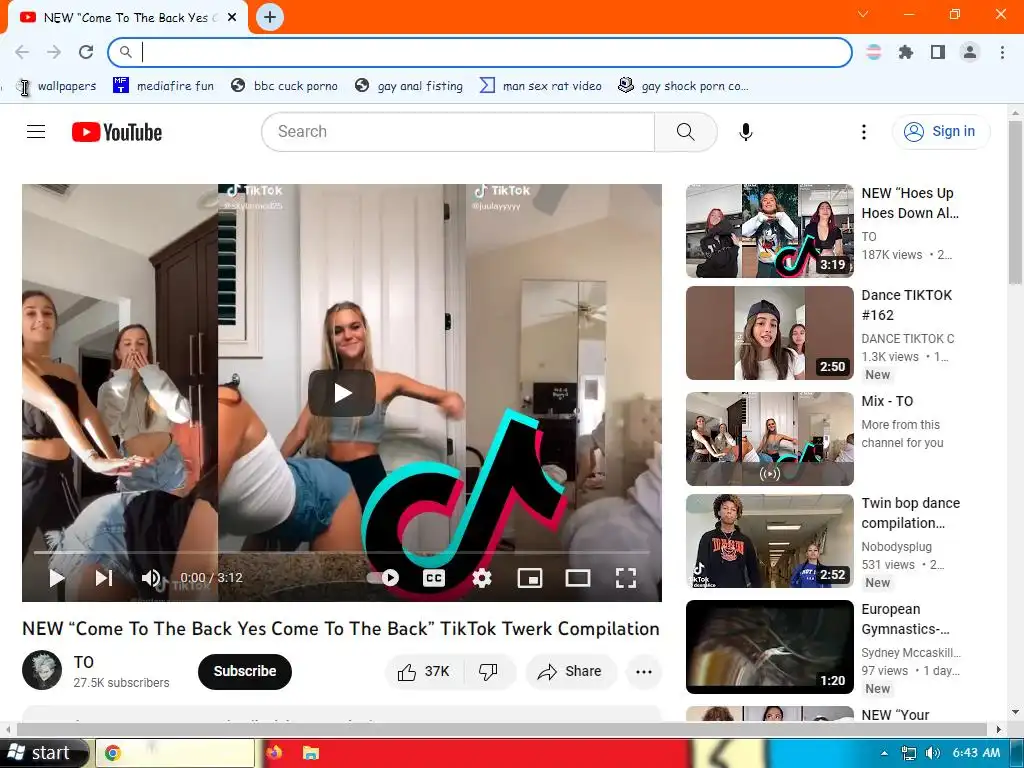Mute the video volume speaker icon
Screen dimensions: 1024x768
click(151, 578)
